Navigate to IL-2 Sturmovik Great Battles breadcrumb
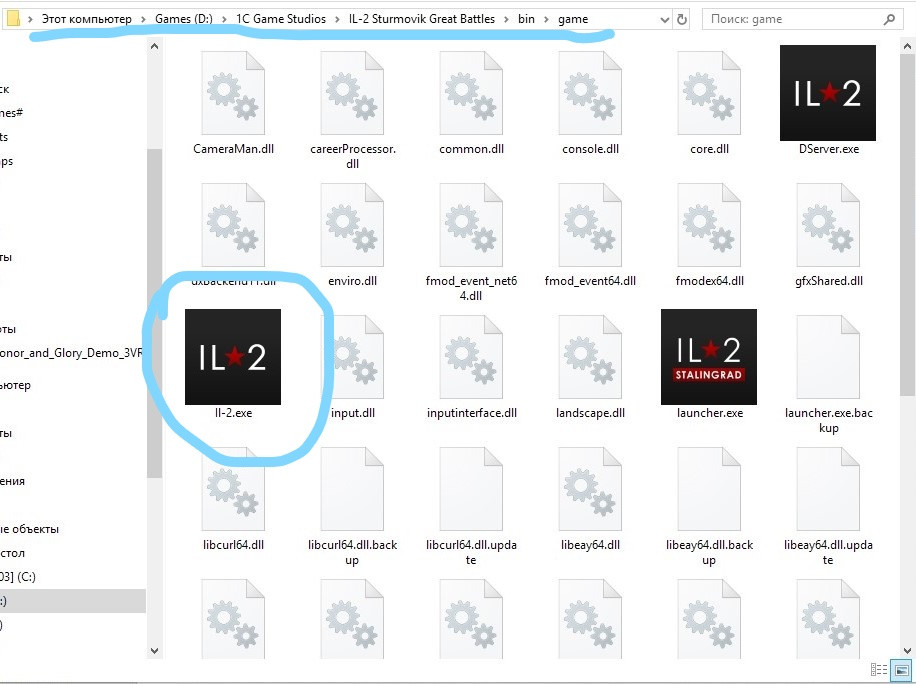The height and width of the screenshot is (684, 916). 422,19
